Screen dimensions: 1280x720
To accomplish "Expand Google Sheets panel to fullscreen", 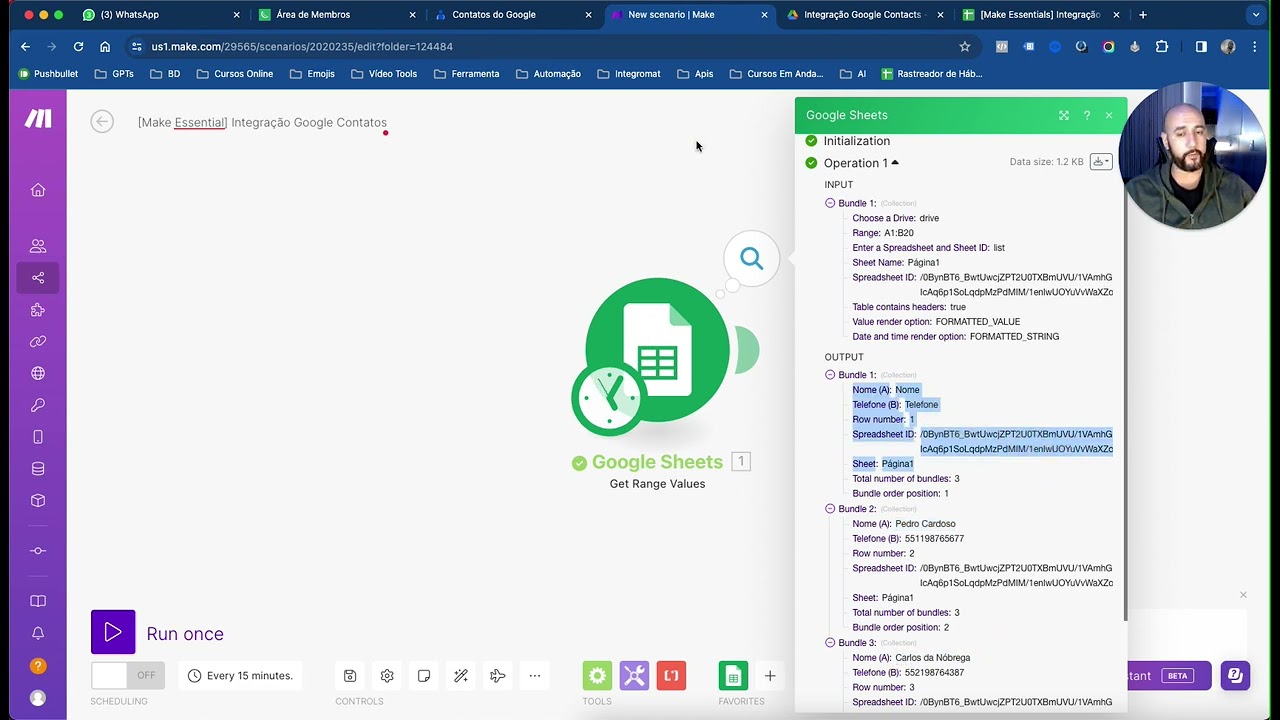I will point(1064,115).
